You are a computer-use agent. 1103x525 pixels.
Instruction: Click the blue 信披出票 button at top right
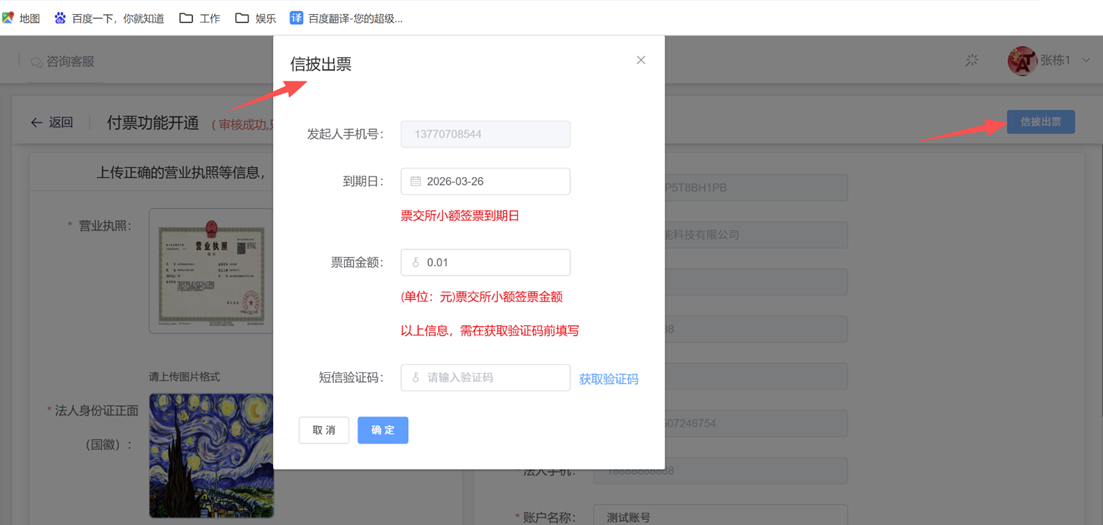[1040, 122]
